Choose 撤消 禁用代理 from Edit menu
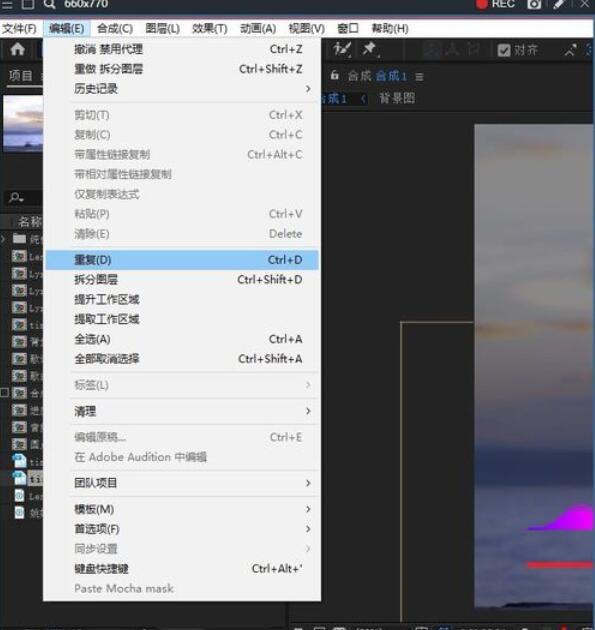595x630 pixels. (182, 49)
